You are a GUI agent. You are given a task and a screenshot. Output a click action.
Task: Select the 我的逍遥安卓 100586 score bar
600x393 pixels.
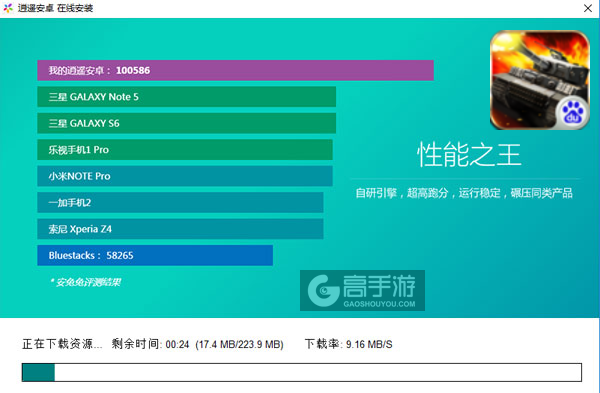click(x=235, y=70)
